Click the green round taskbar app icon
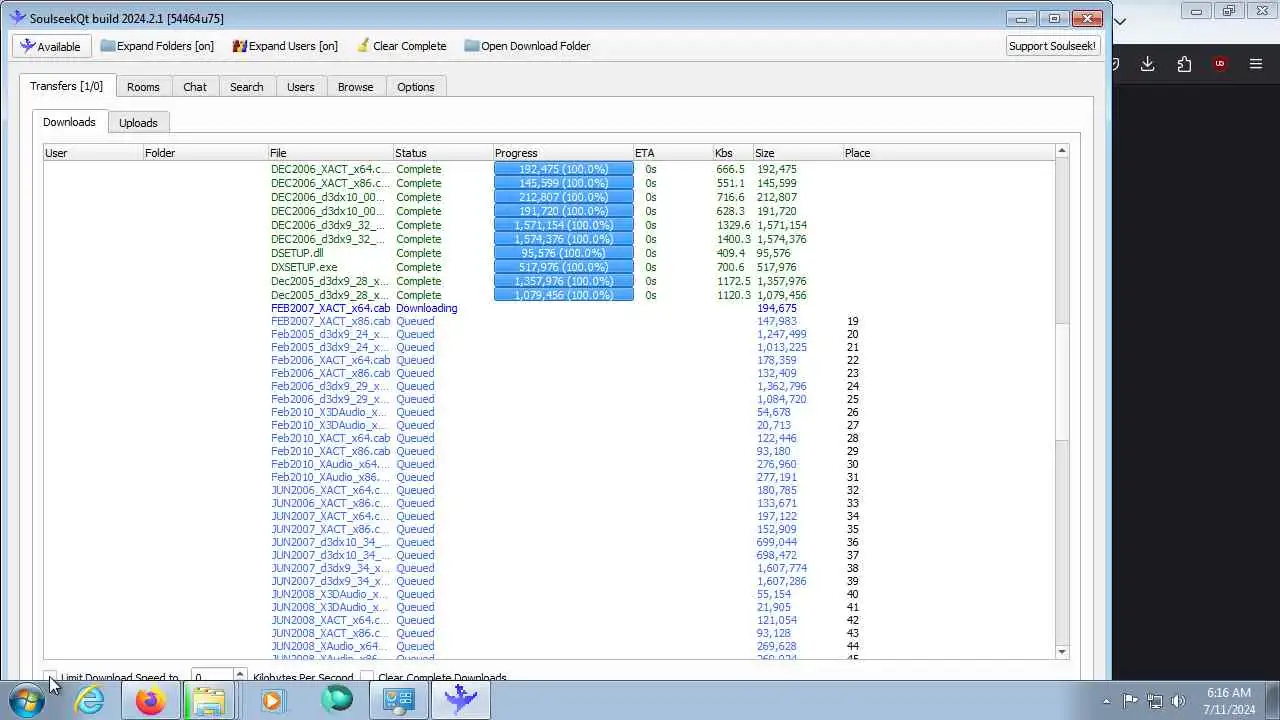1280x720 pixels. tap(336, 700)
